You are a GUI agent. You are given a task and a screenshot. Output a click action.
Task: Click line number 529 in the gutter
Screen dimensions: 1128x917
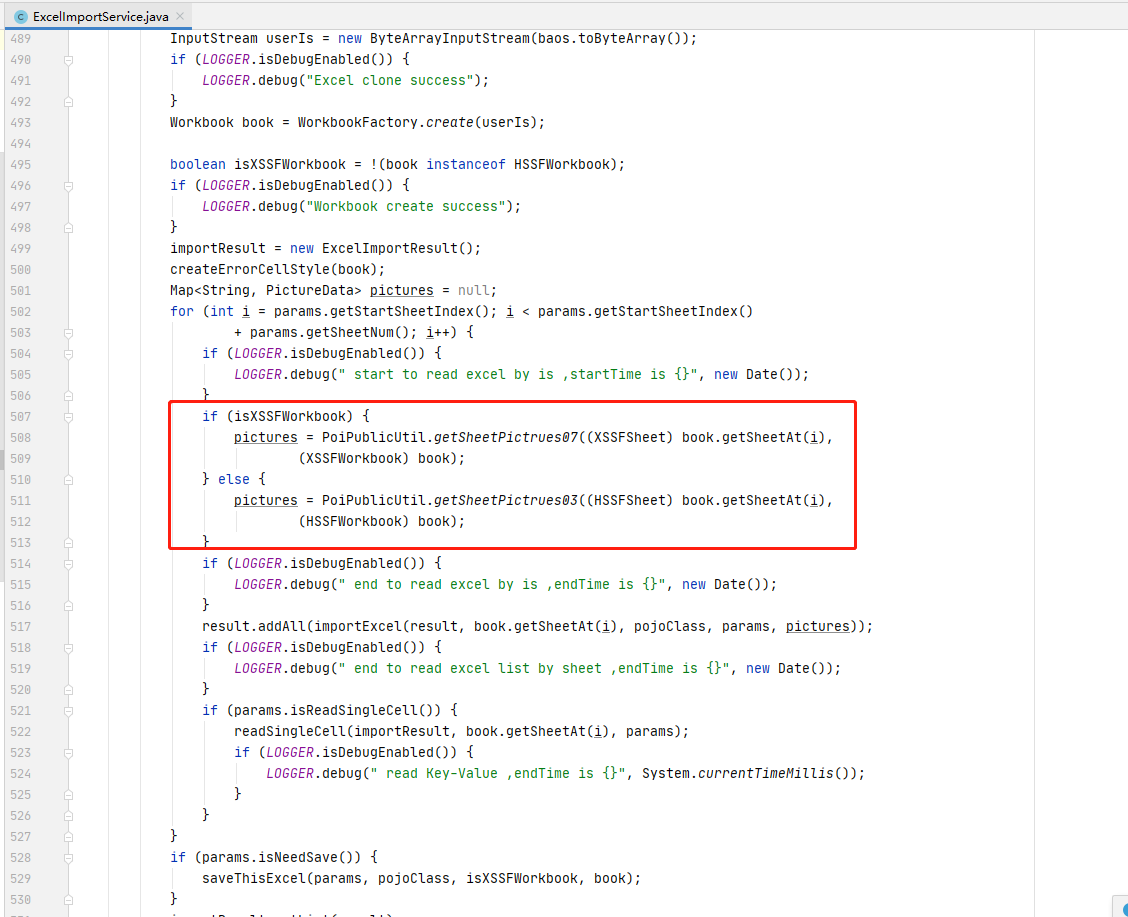pos(21,878)
